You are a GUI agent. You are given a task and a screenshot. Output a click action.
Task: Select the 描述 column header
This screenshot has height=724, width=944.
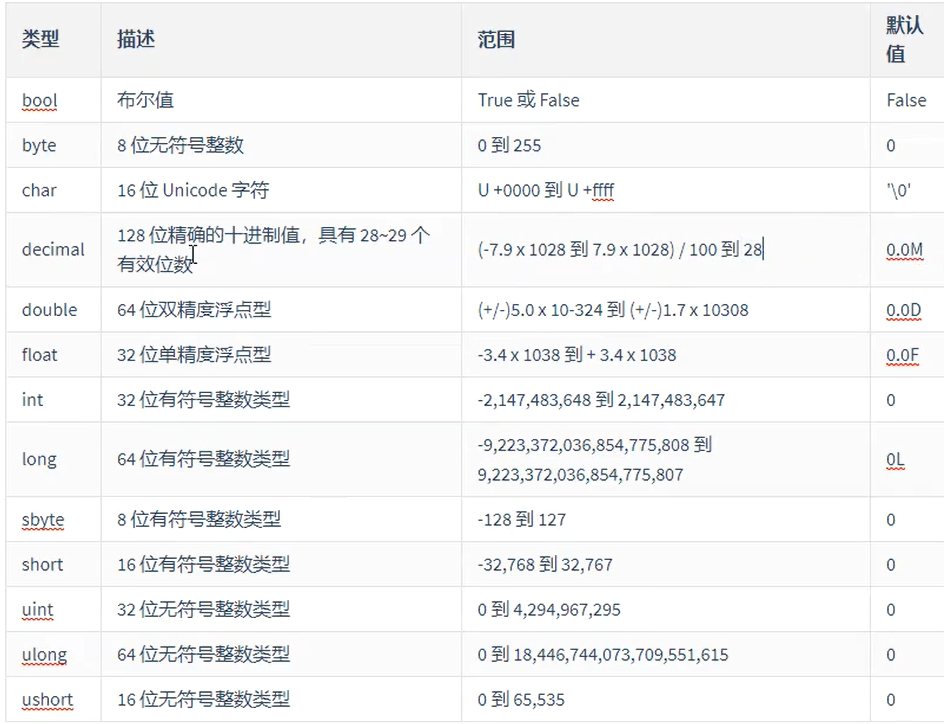tap(136, 39)
